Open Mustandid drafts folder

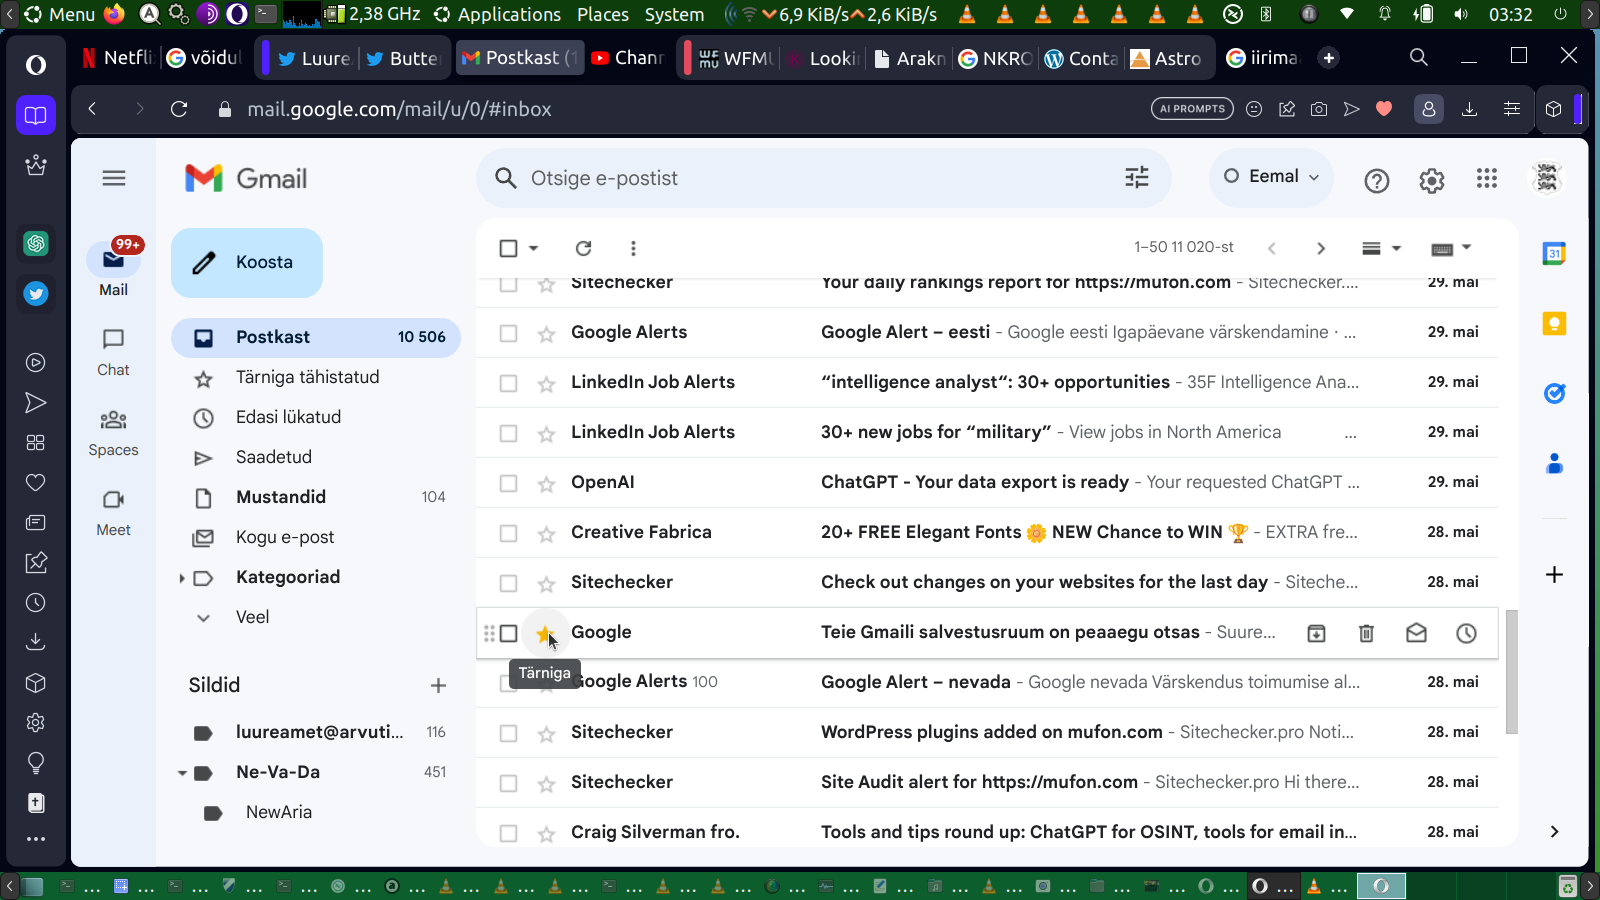point(316,498)
